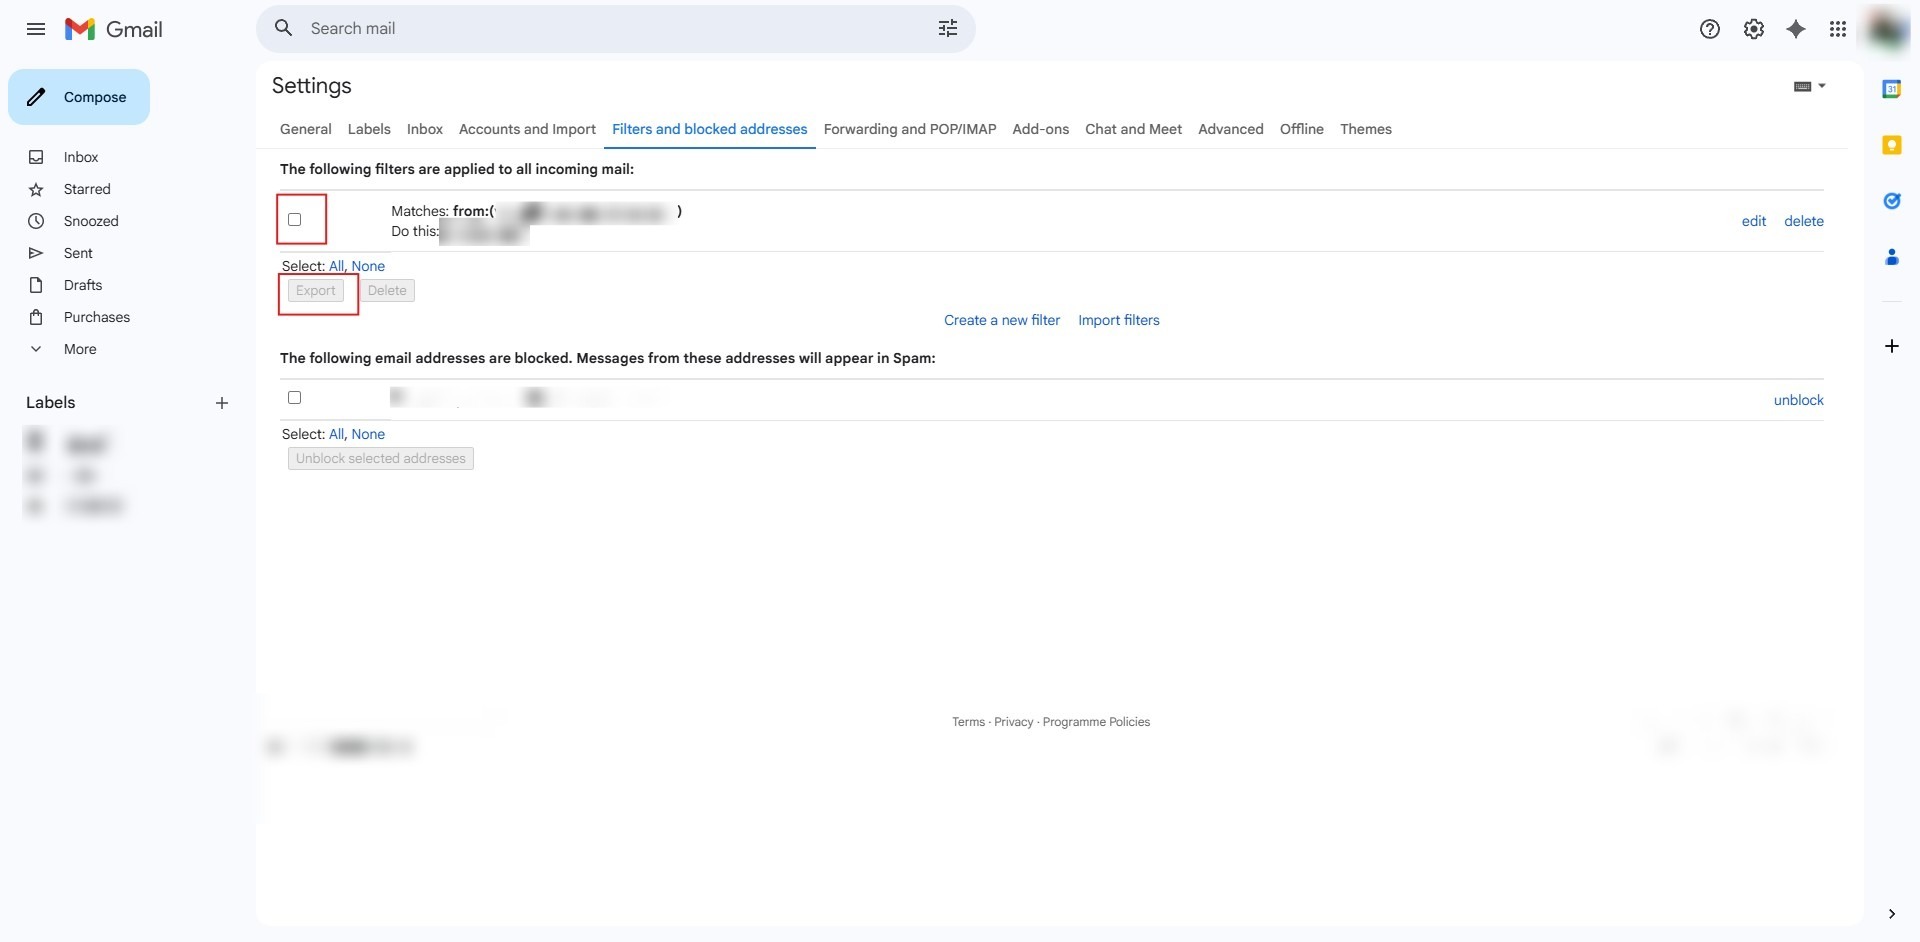Open the input tools dropdown arrow
The width and height of the screenshot is (1920, 942).
(x=1822, y=86)
